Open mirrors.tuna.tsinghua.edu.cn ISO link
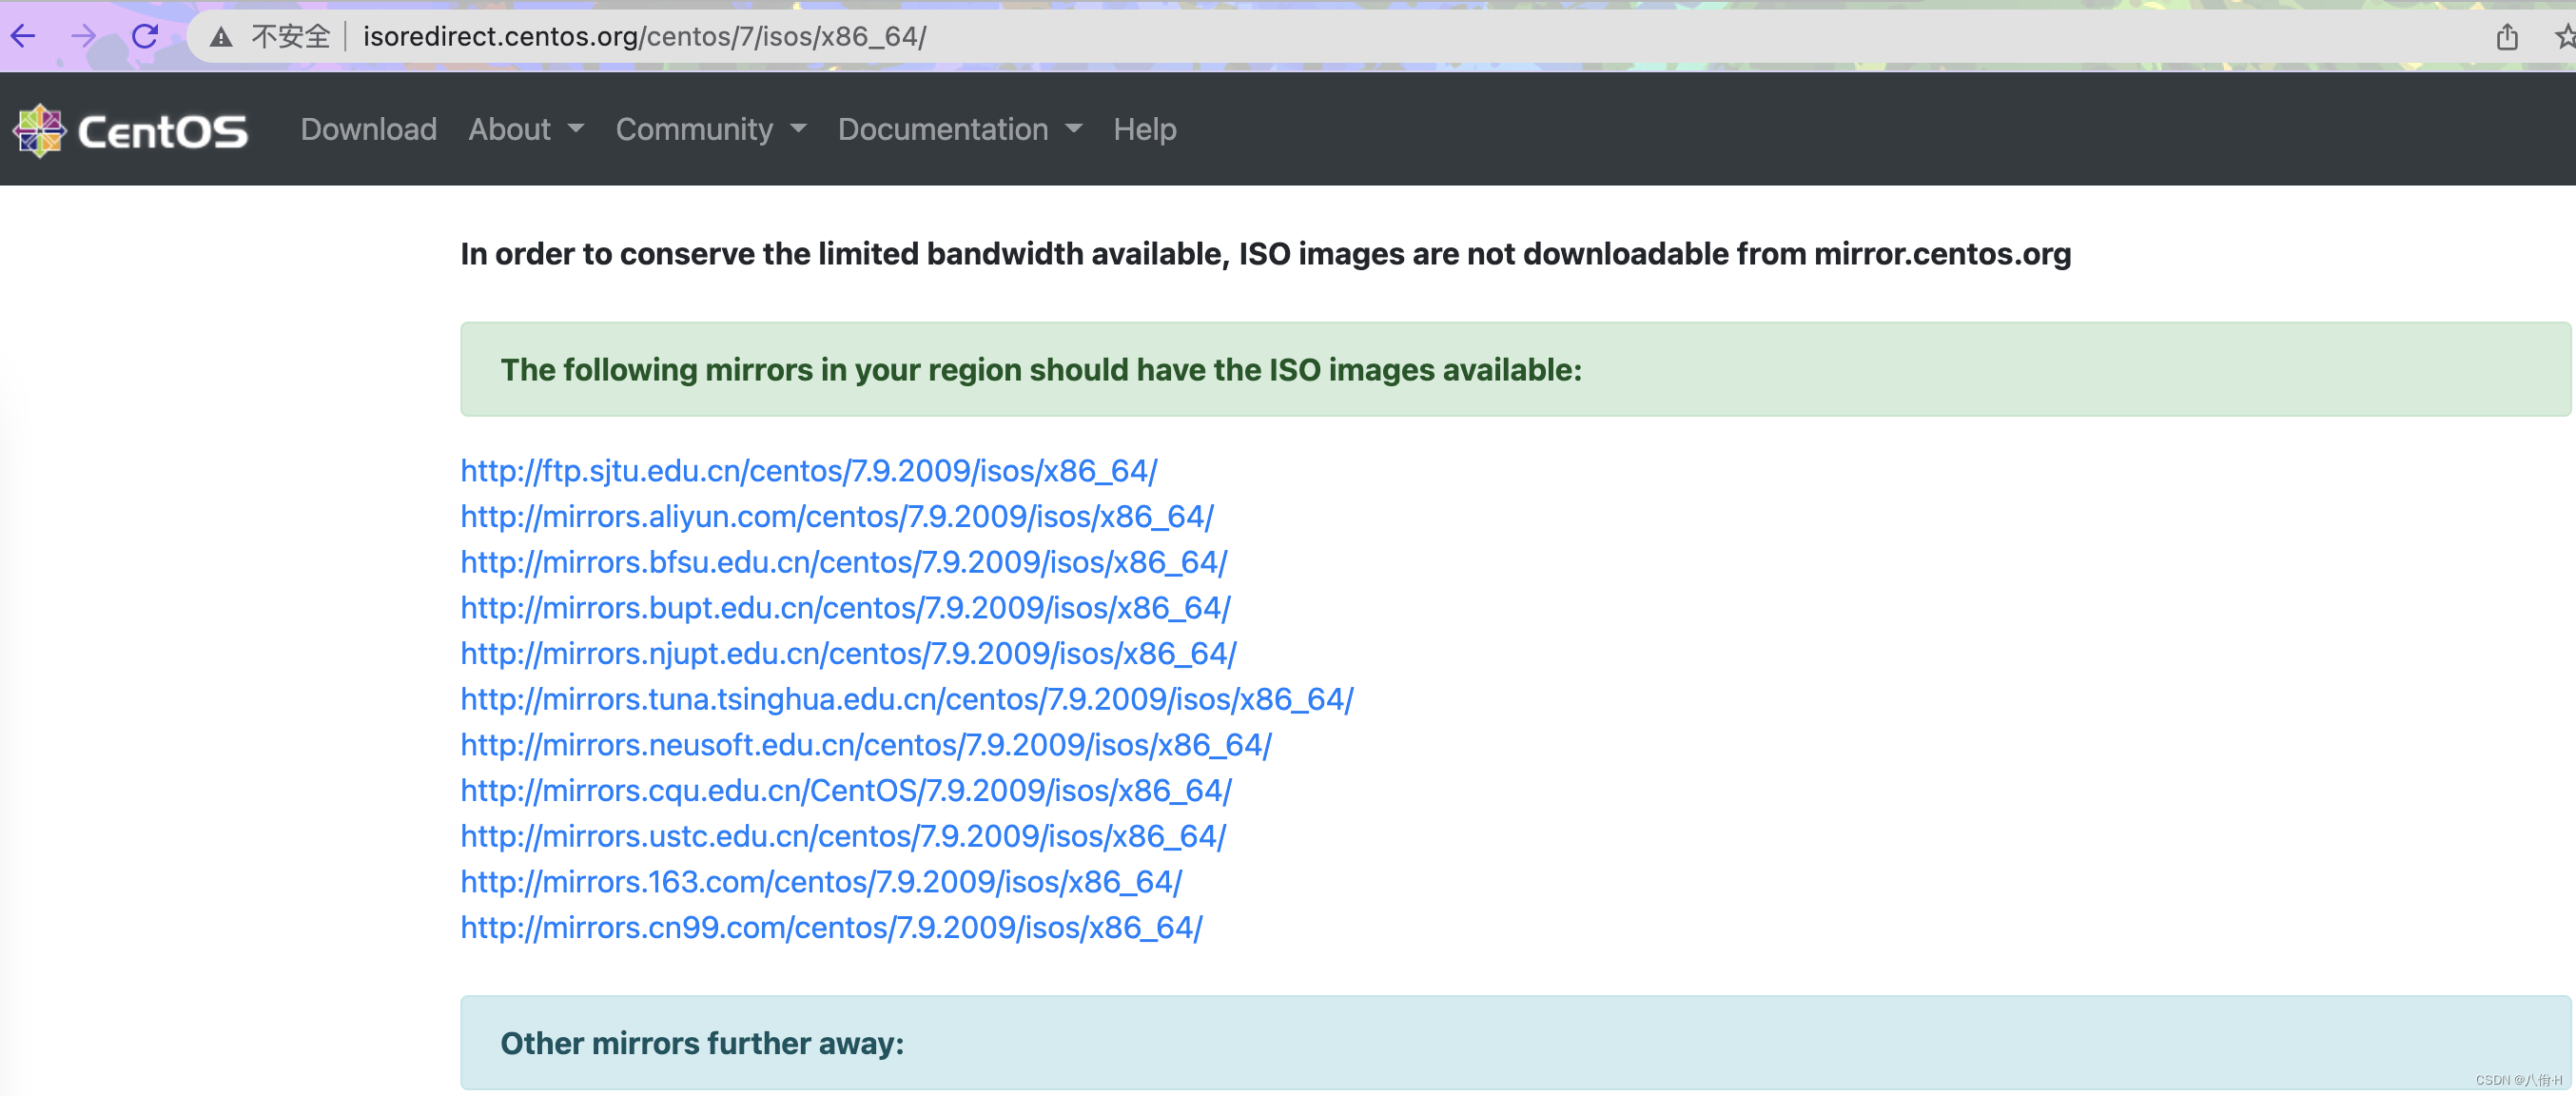The width and height of the screenshot is (2576, 1096). click(x=907, y=698)
